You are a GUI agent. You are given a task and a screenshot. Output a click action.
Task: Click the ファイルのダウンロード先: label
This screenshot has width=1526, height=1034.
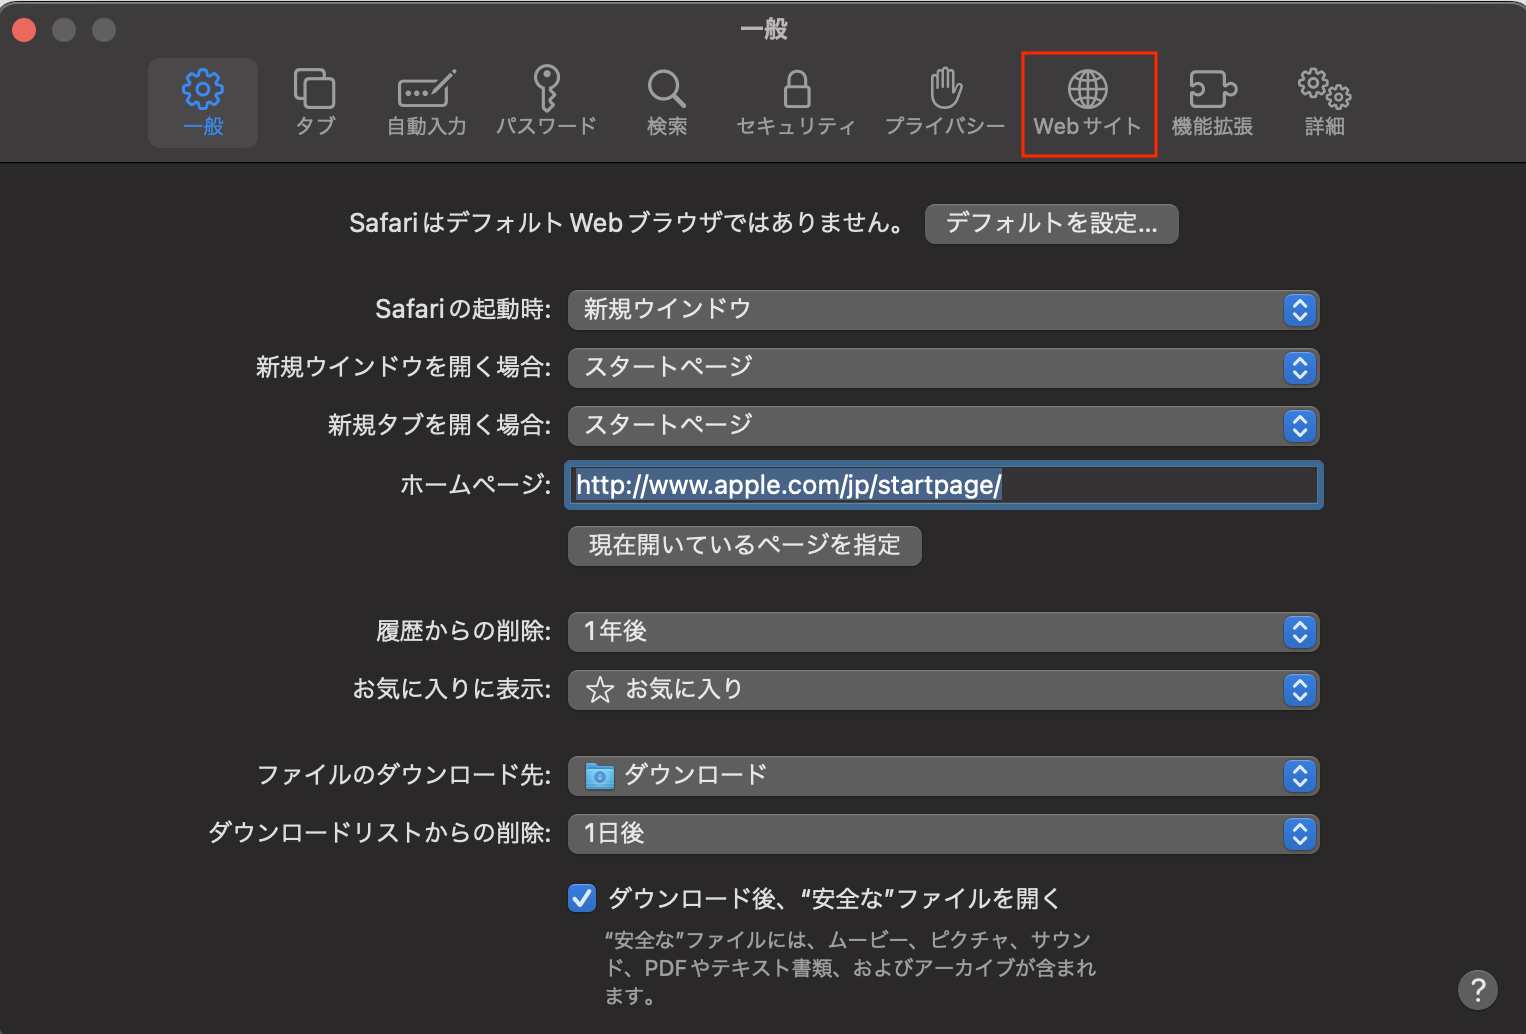click(404, 775)
